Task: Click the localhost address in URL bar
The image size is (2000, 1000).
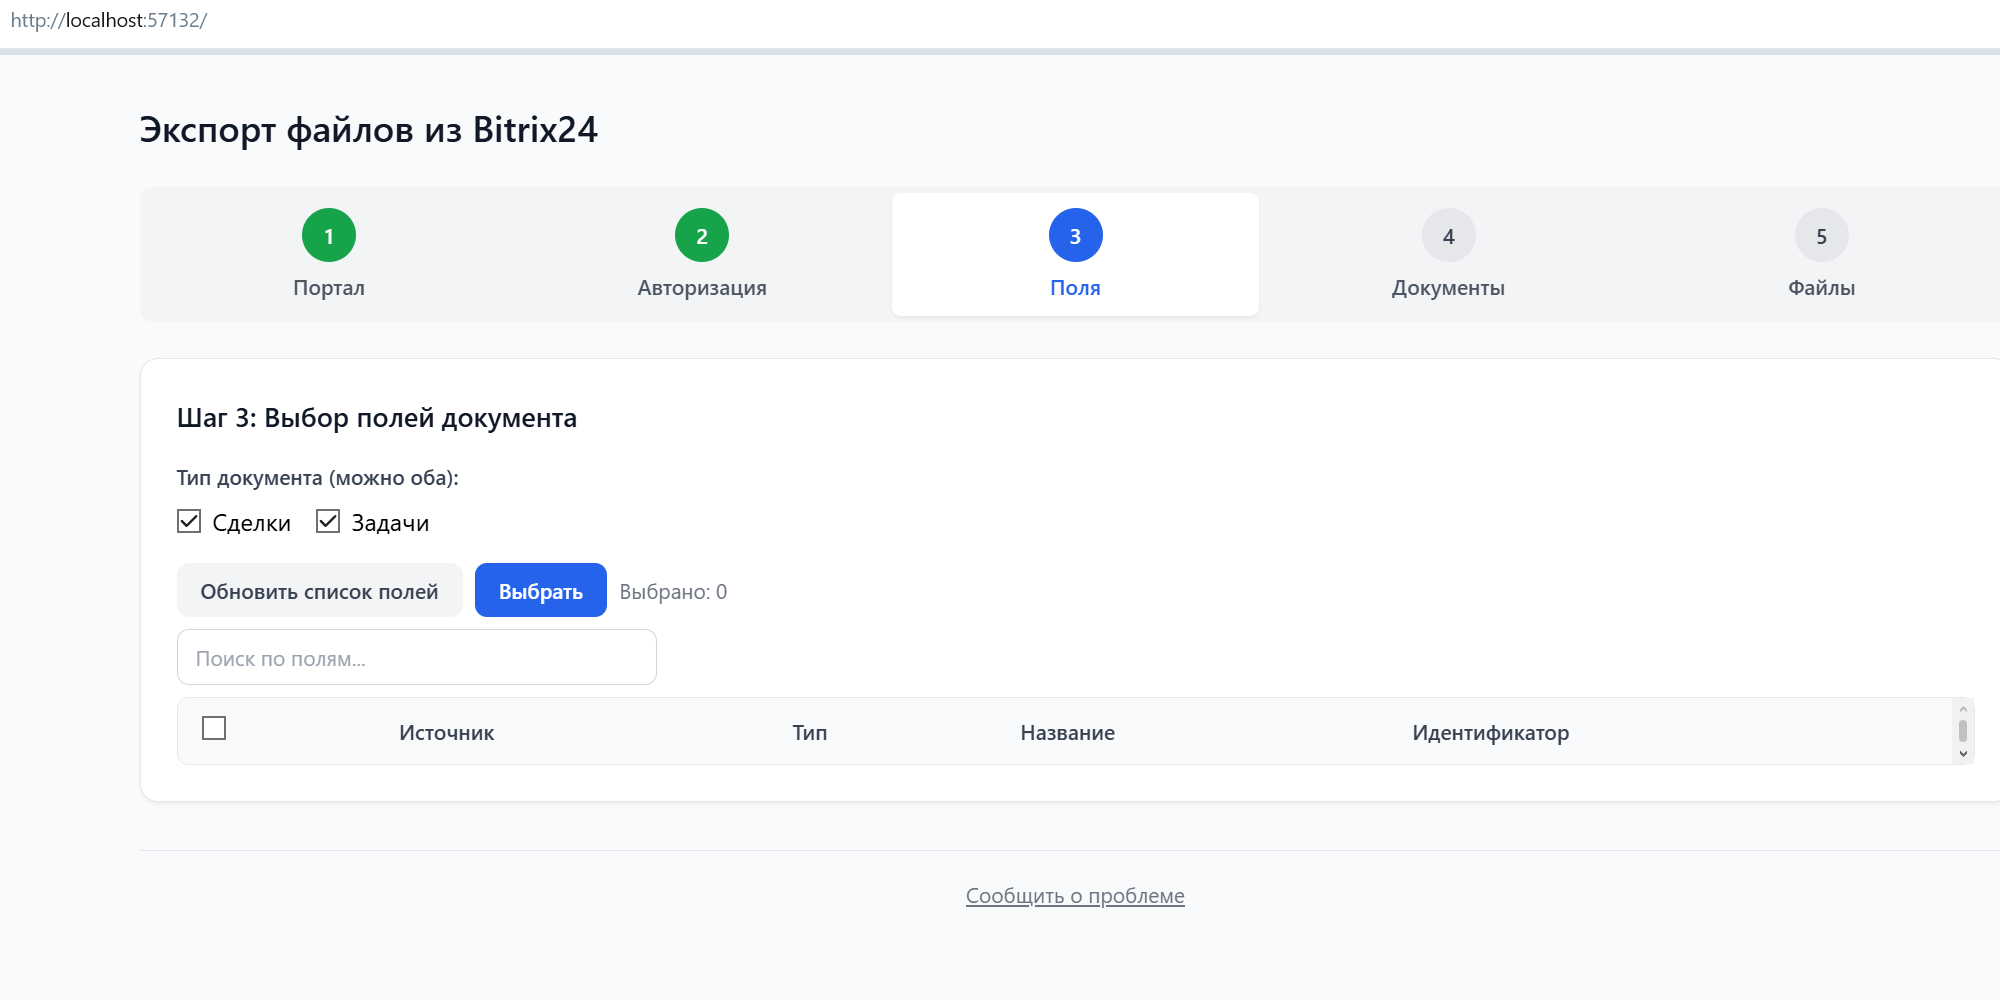Action: coord(108,20)
